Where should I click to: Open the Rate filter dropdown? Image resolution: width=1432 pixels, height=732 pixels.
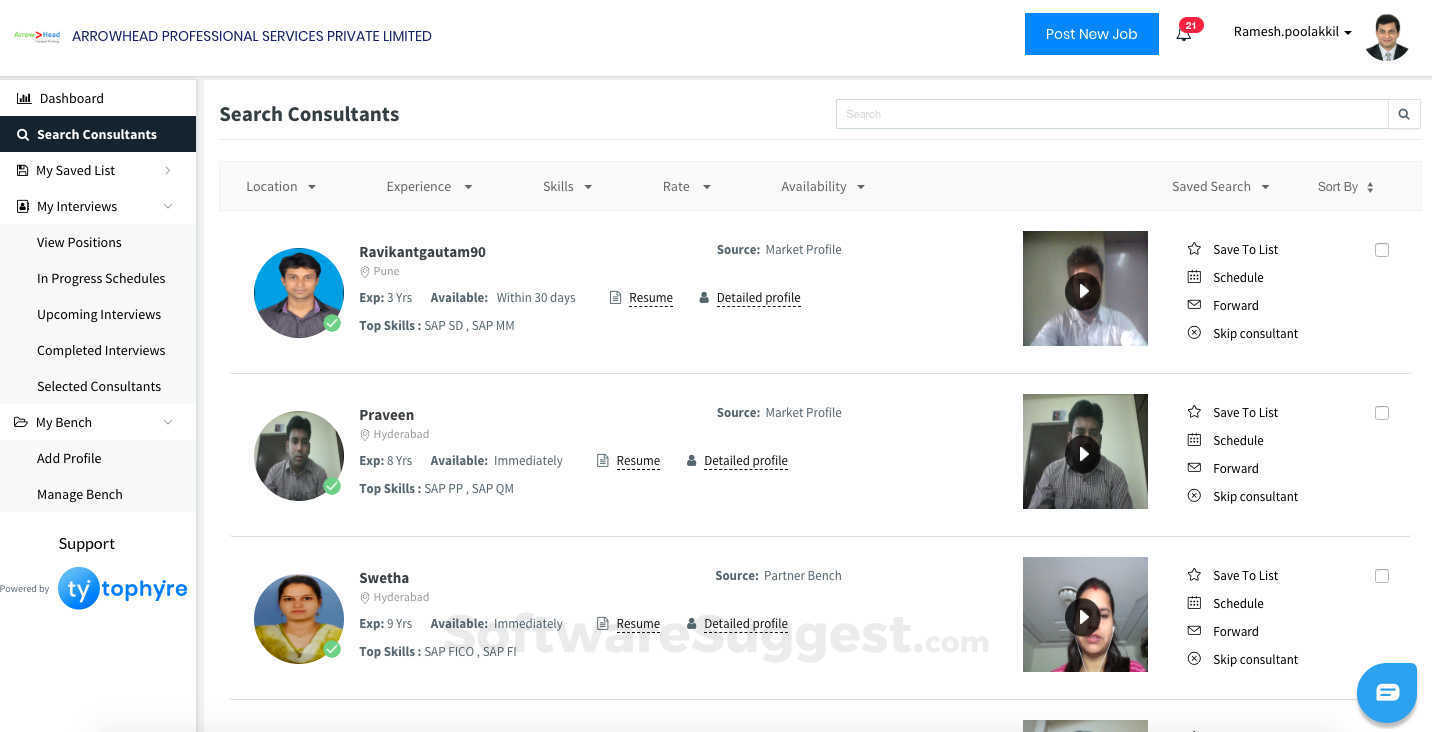(x=687, y=187)
